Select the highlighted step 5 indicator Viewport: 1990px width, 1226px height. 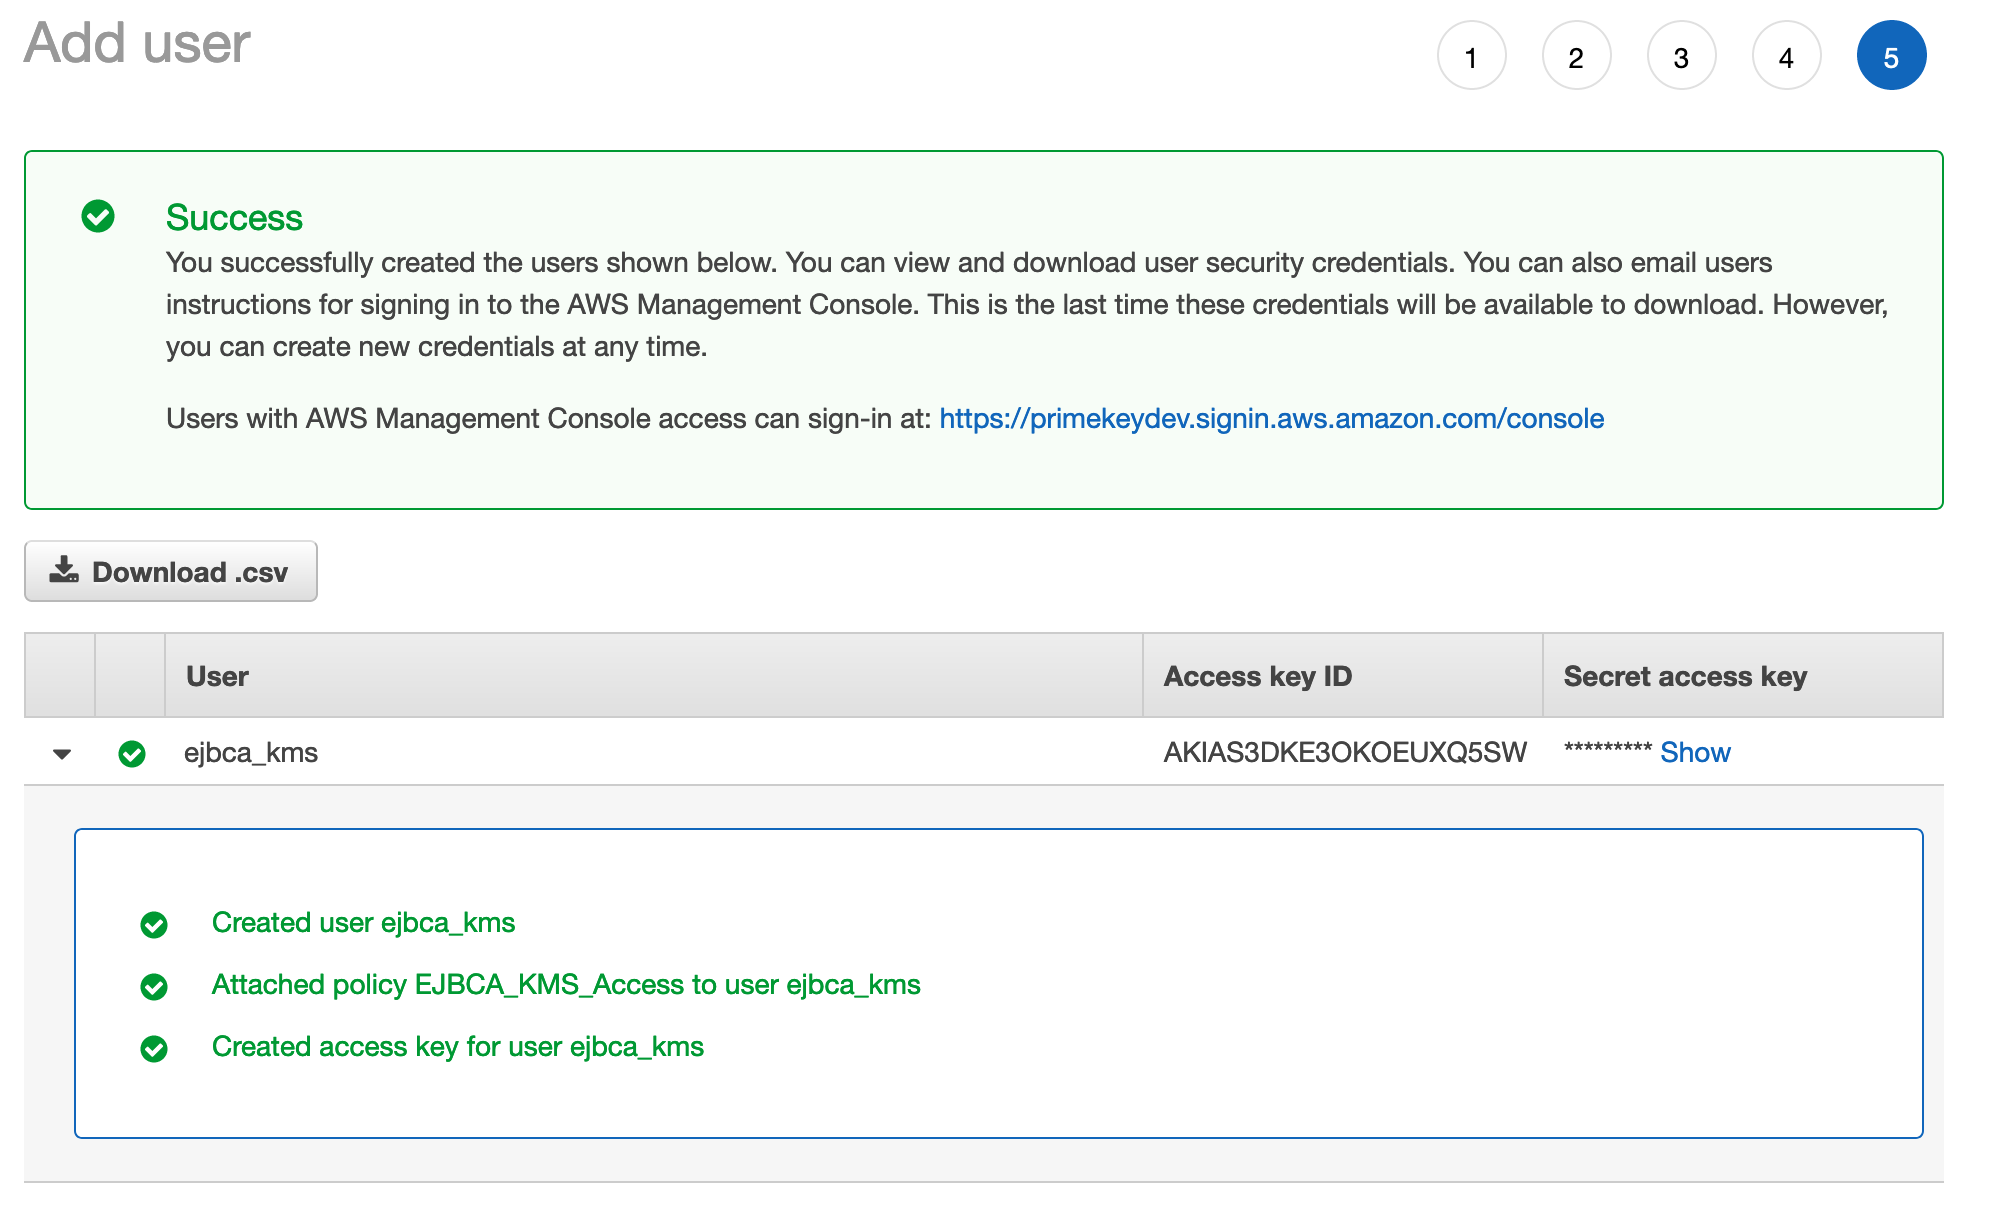tap(1891, 57)
